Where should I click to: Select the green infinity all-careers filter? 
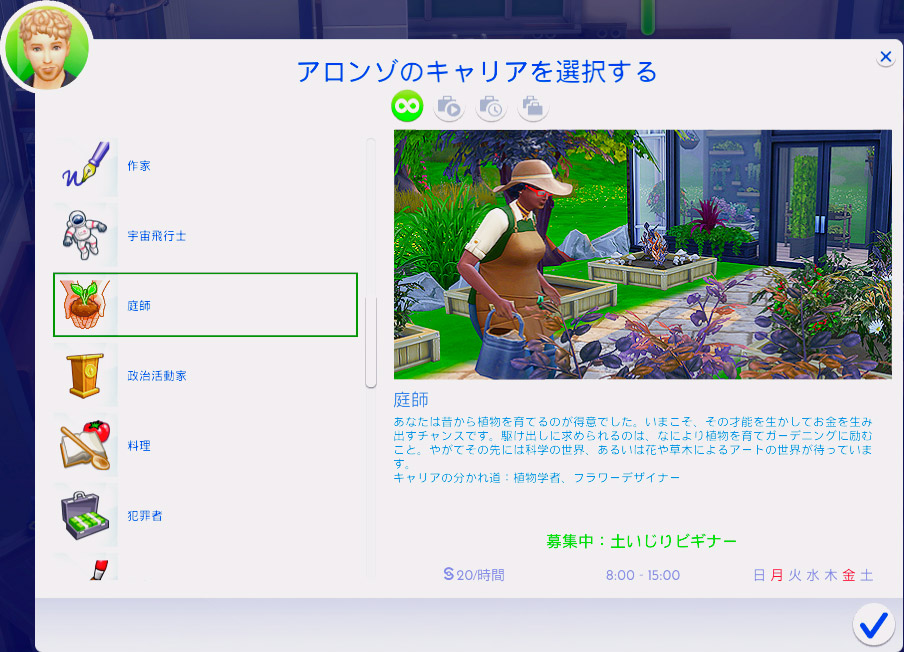[407, 106]
